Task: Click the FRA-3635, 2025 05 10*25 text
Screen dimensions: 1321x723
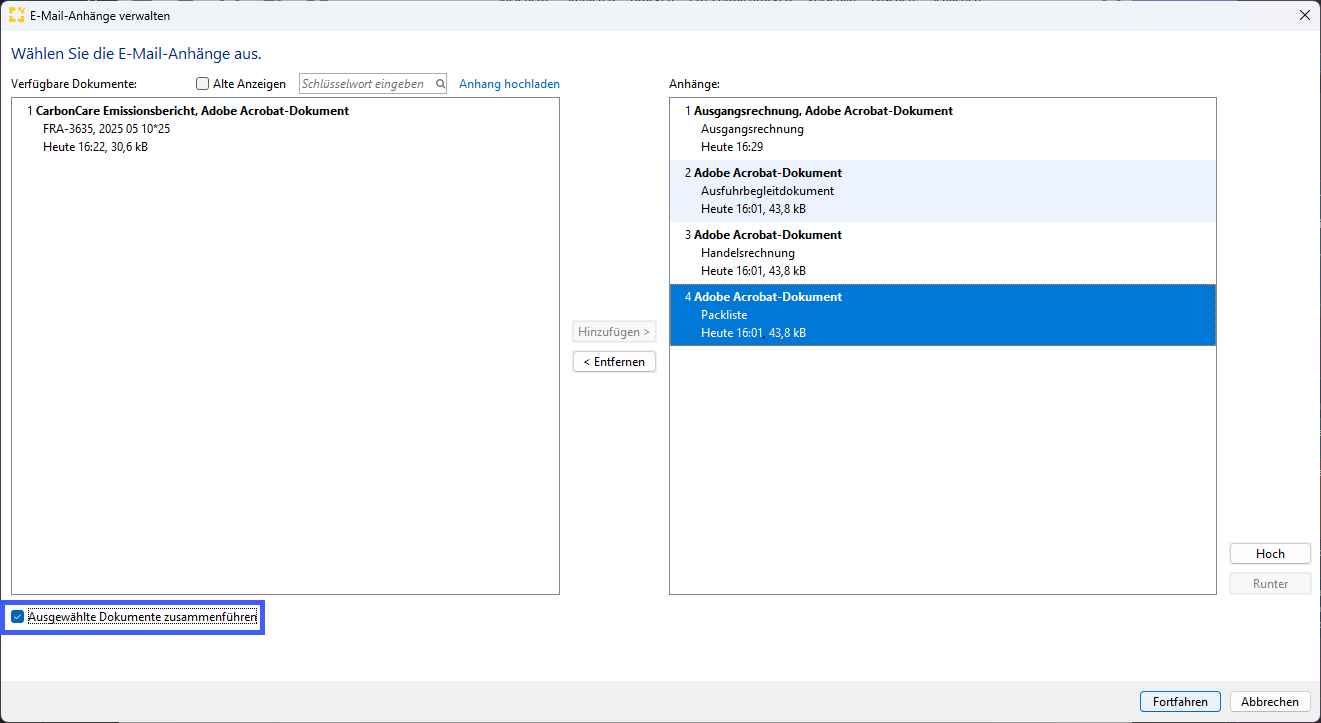Action: [107, 129]
